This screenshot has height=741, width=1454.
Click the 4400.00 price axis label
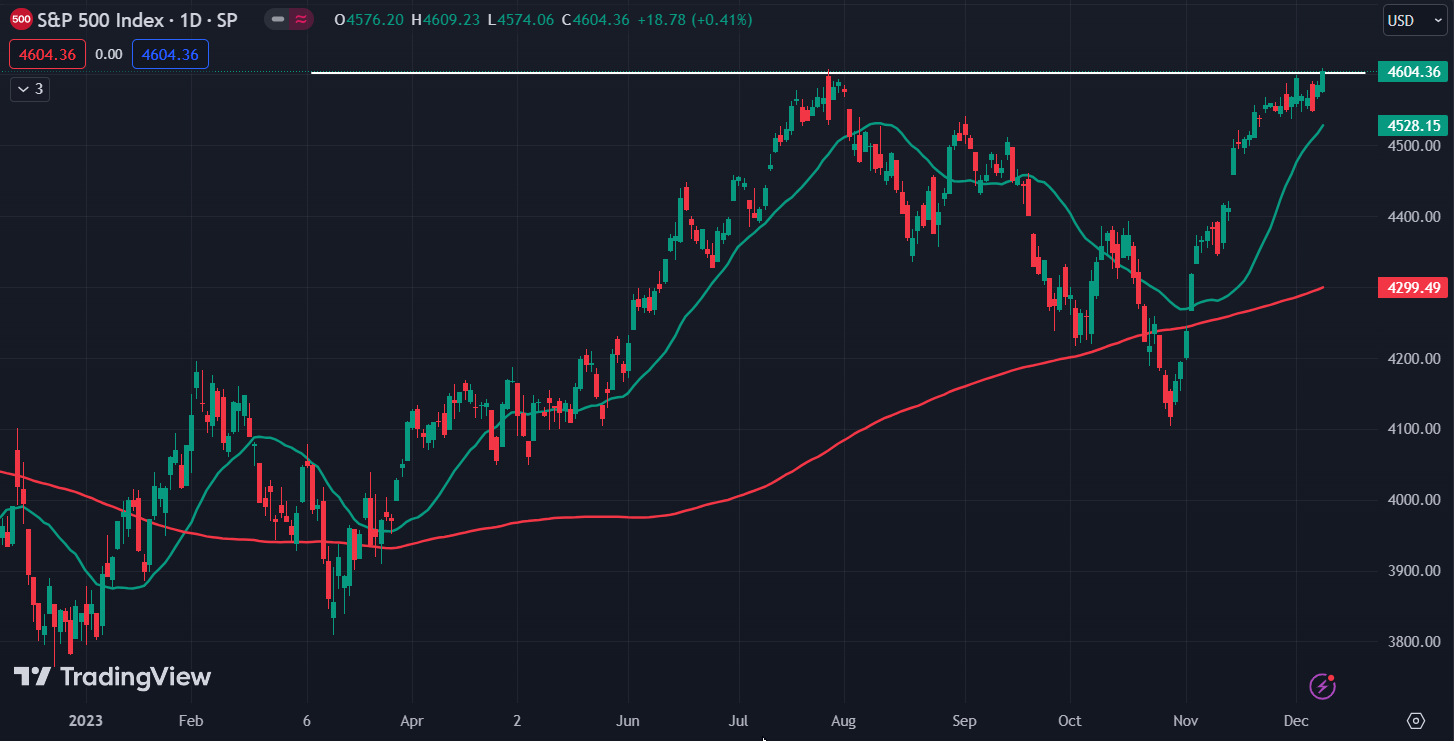[1416, 217]
